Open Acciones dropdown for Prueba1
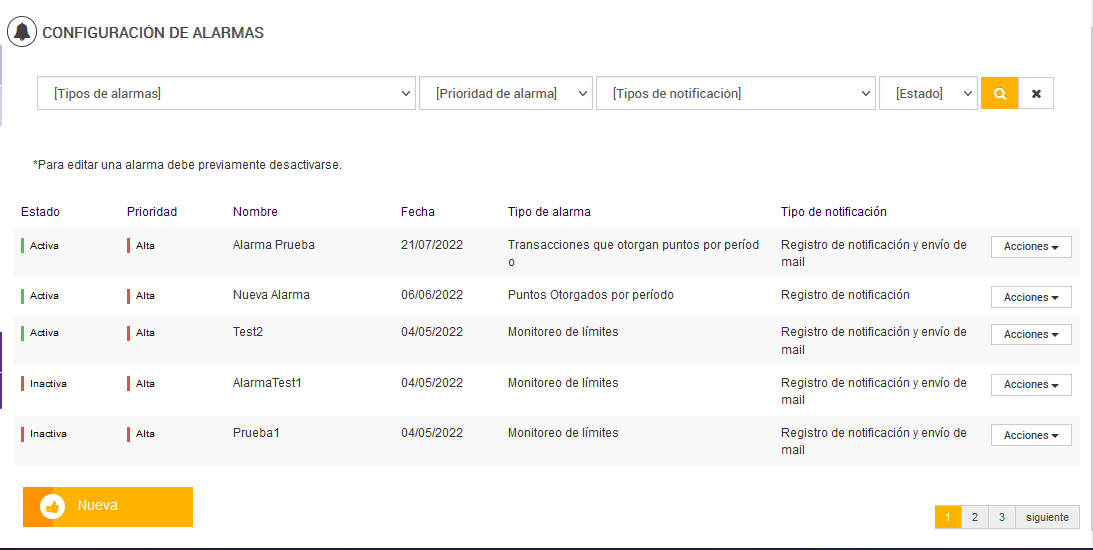This screenshot has height=550, width=1093. (x=1031, y=435)
